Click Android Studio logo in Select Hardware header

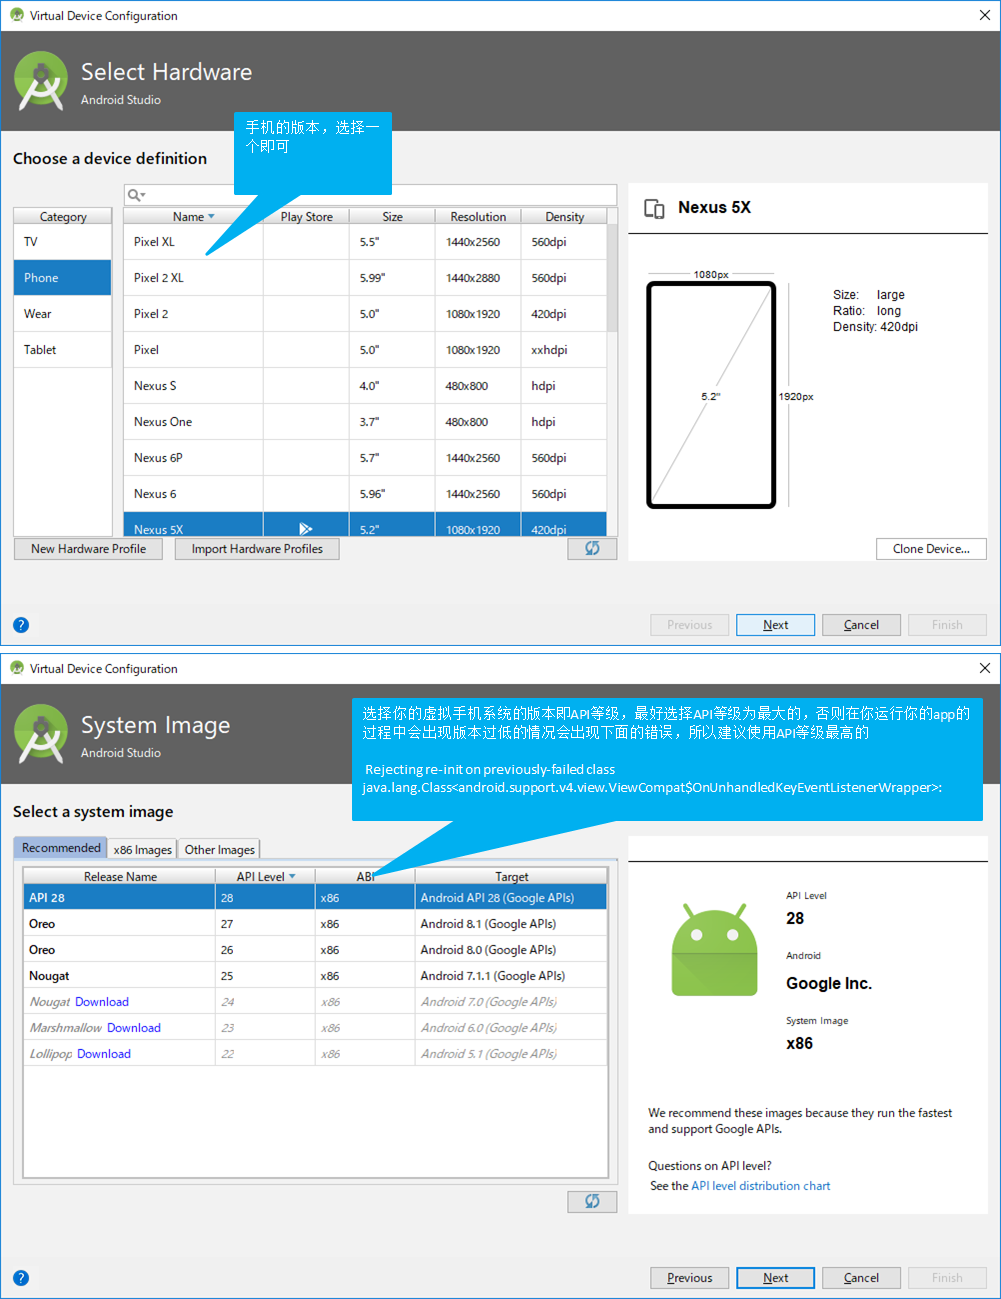click(41, 81)
